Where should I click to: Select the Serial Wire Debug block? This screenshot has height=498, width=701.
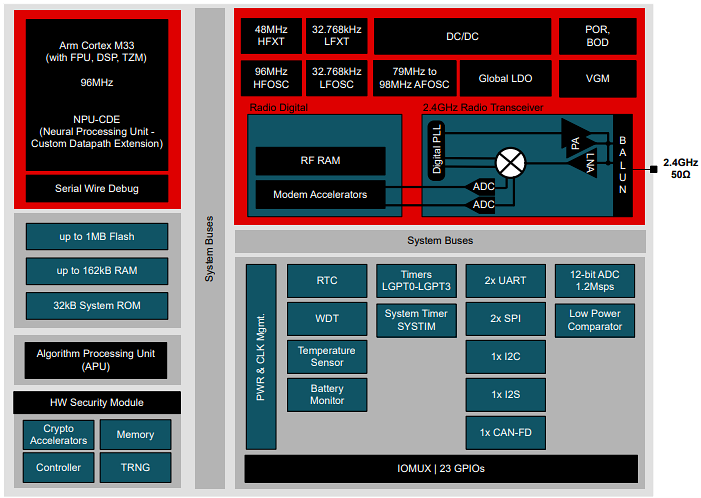point(97,188)
